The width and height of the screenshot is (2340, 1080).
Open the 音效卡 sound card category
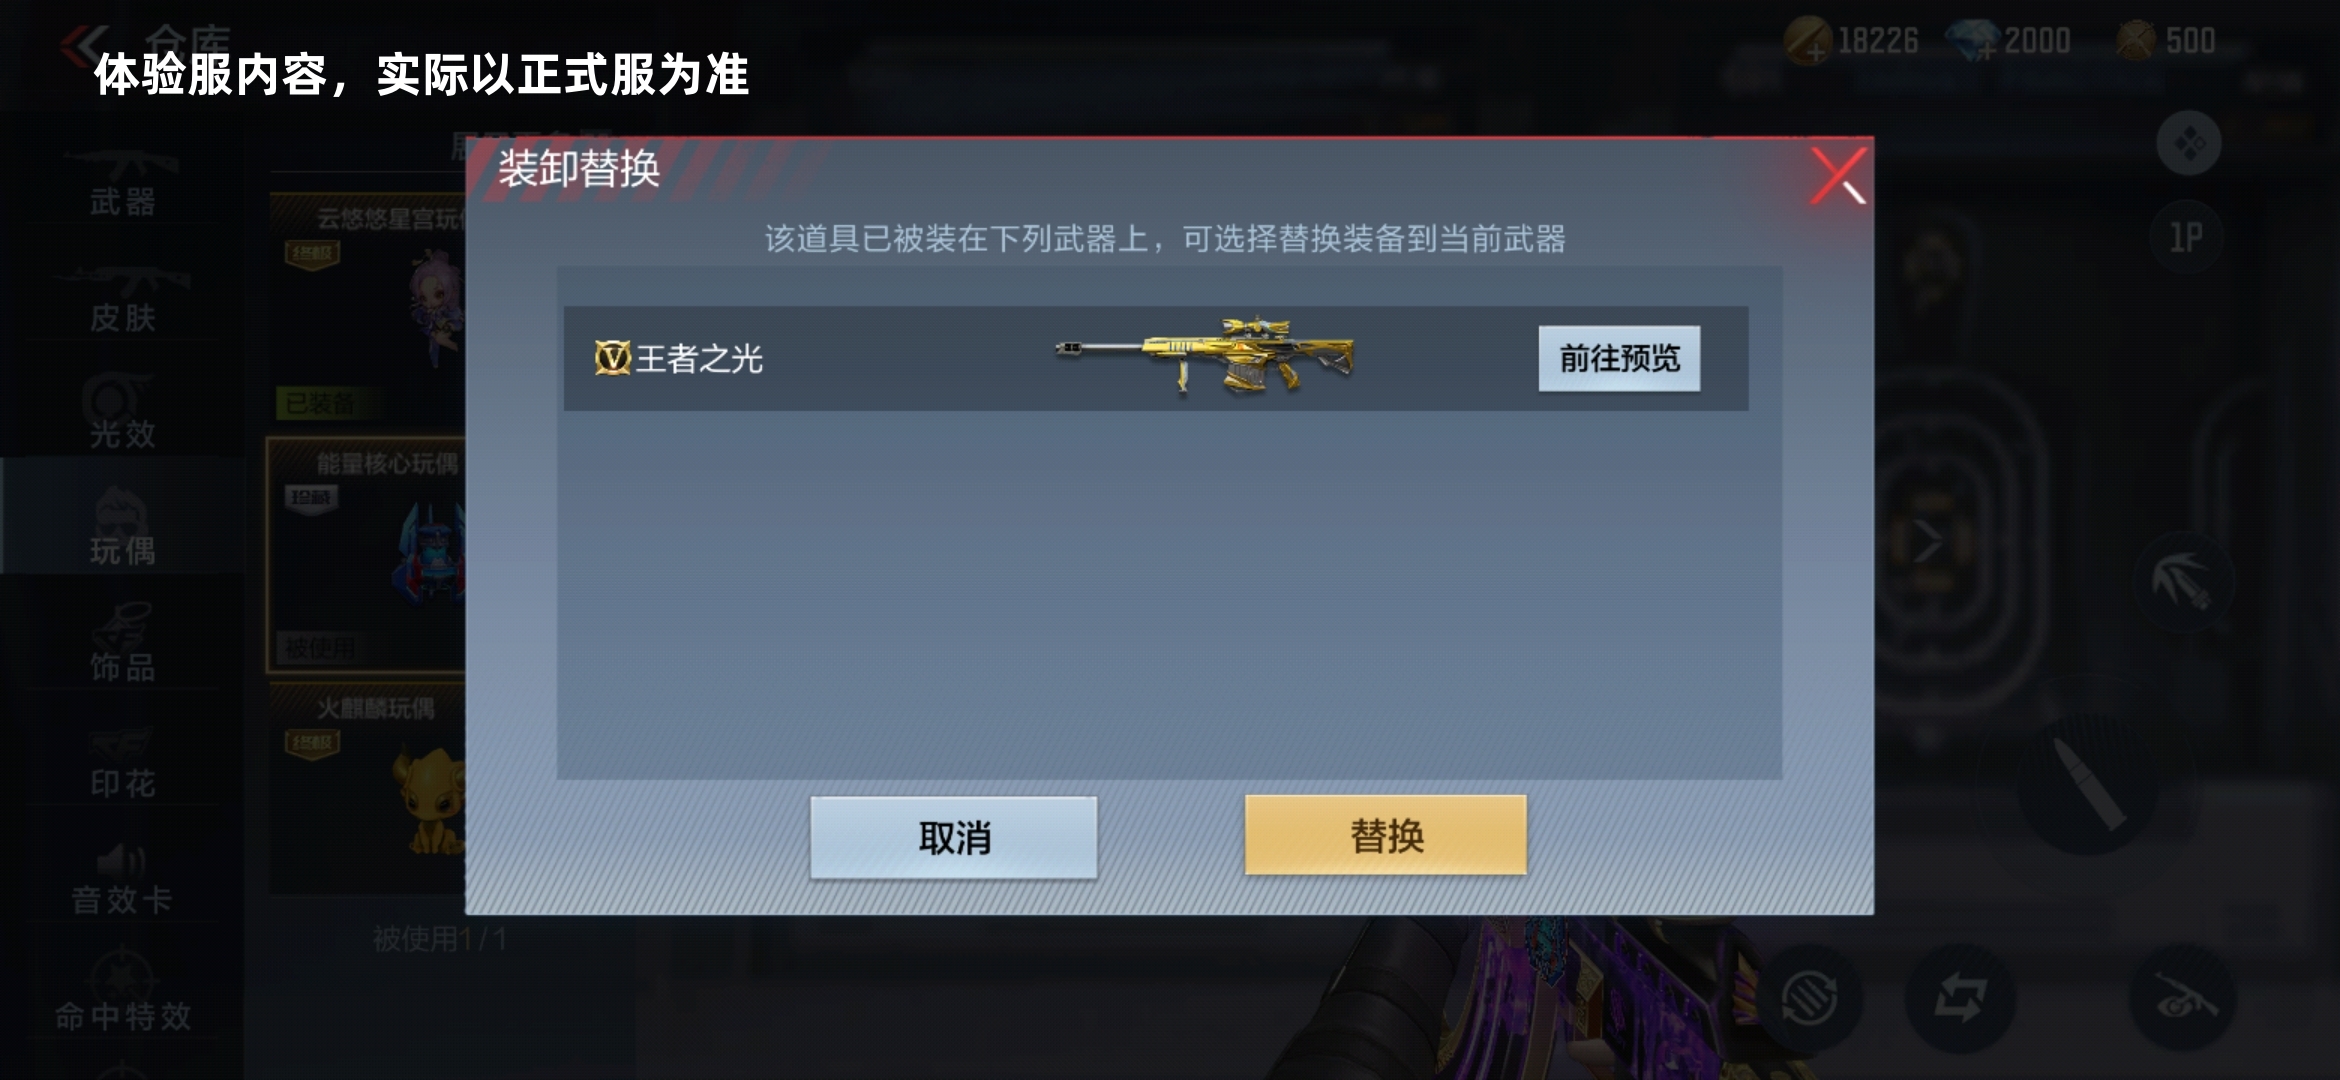coord(122,878)
